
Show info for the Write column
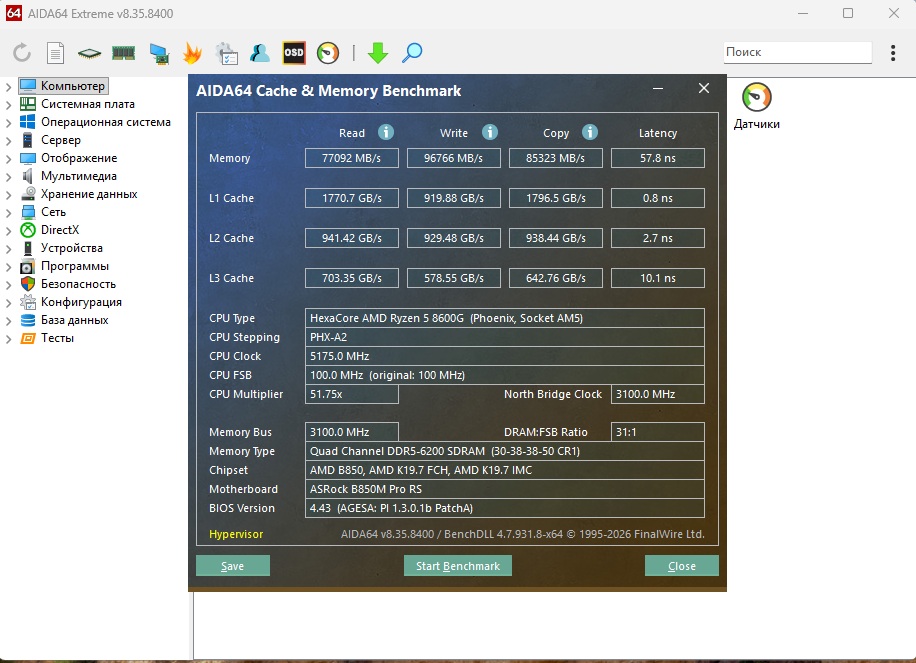coord(490,132)
